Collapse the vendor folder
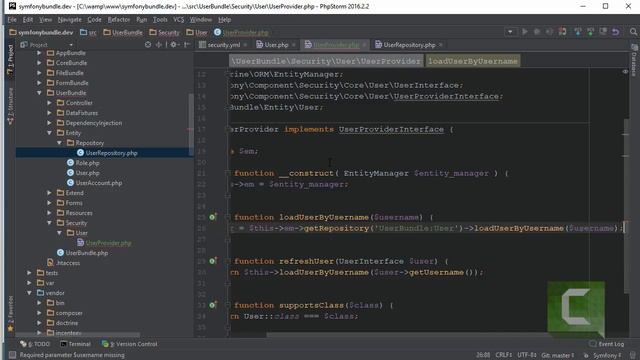 [x=29, y=293]
